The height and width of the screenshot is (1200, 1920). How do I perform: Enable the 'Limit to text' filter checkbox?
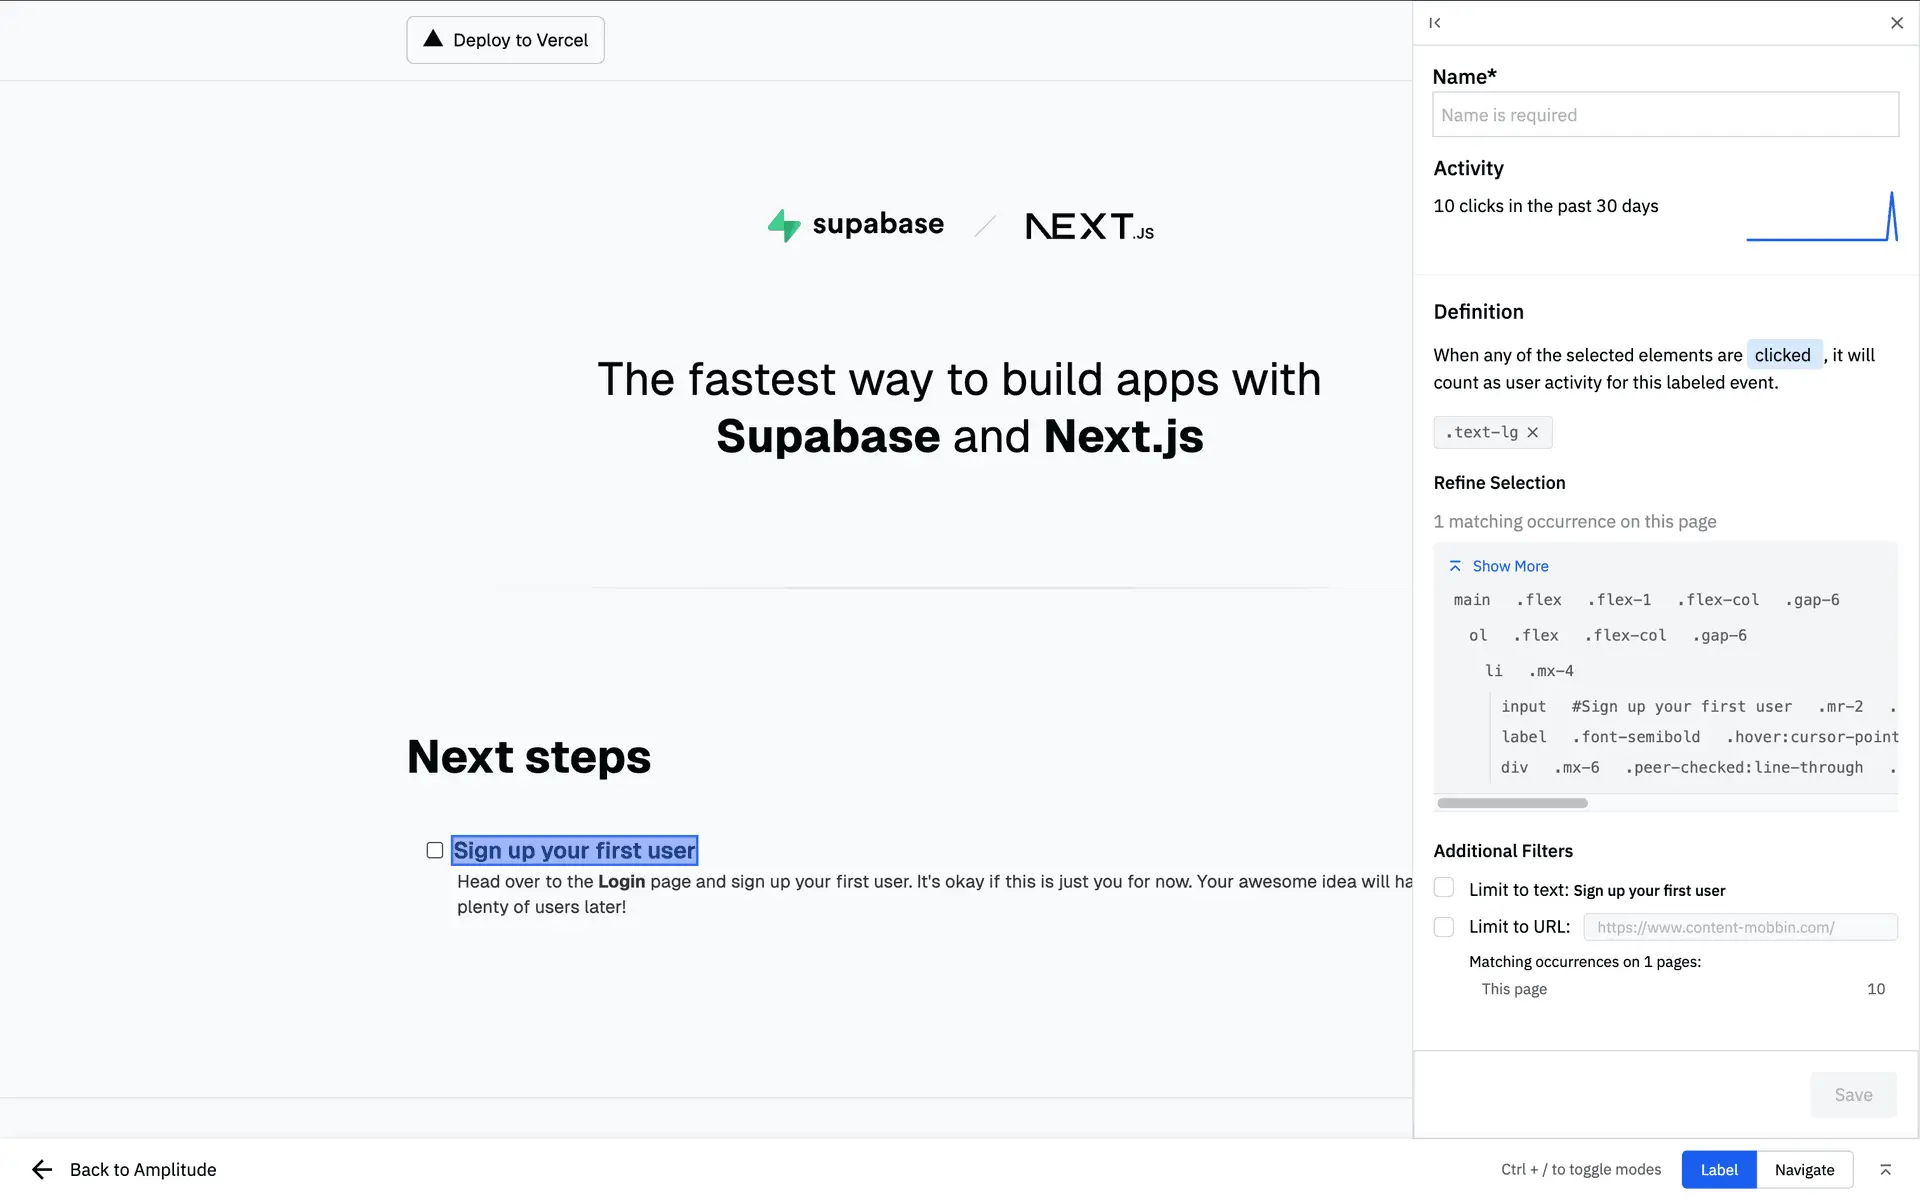point(1444,888)
